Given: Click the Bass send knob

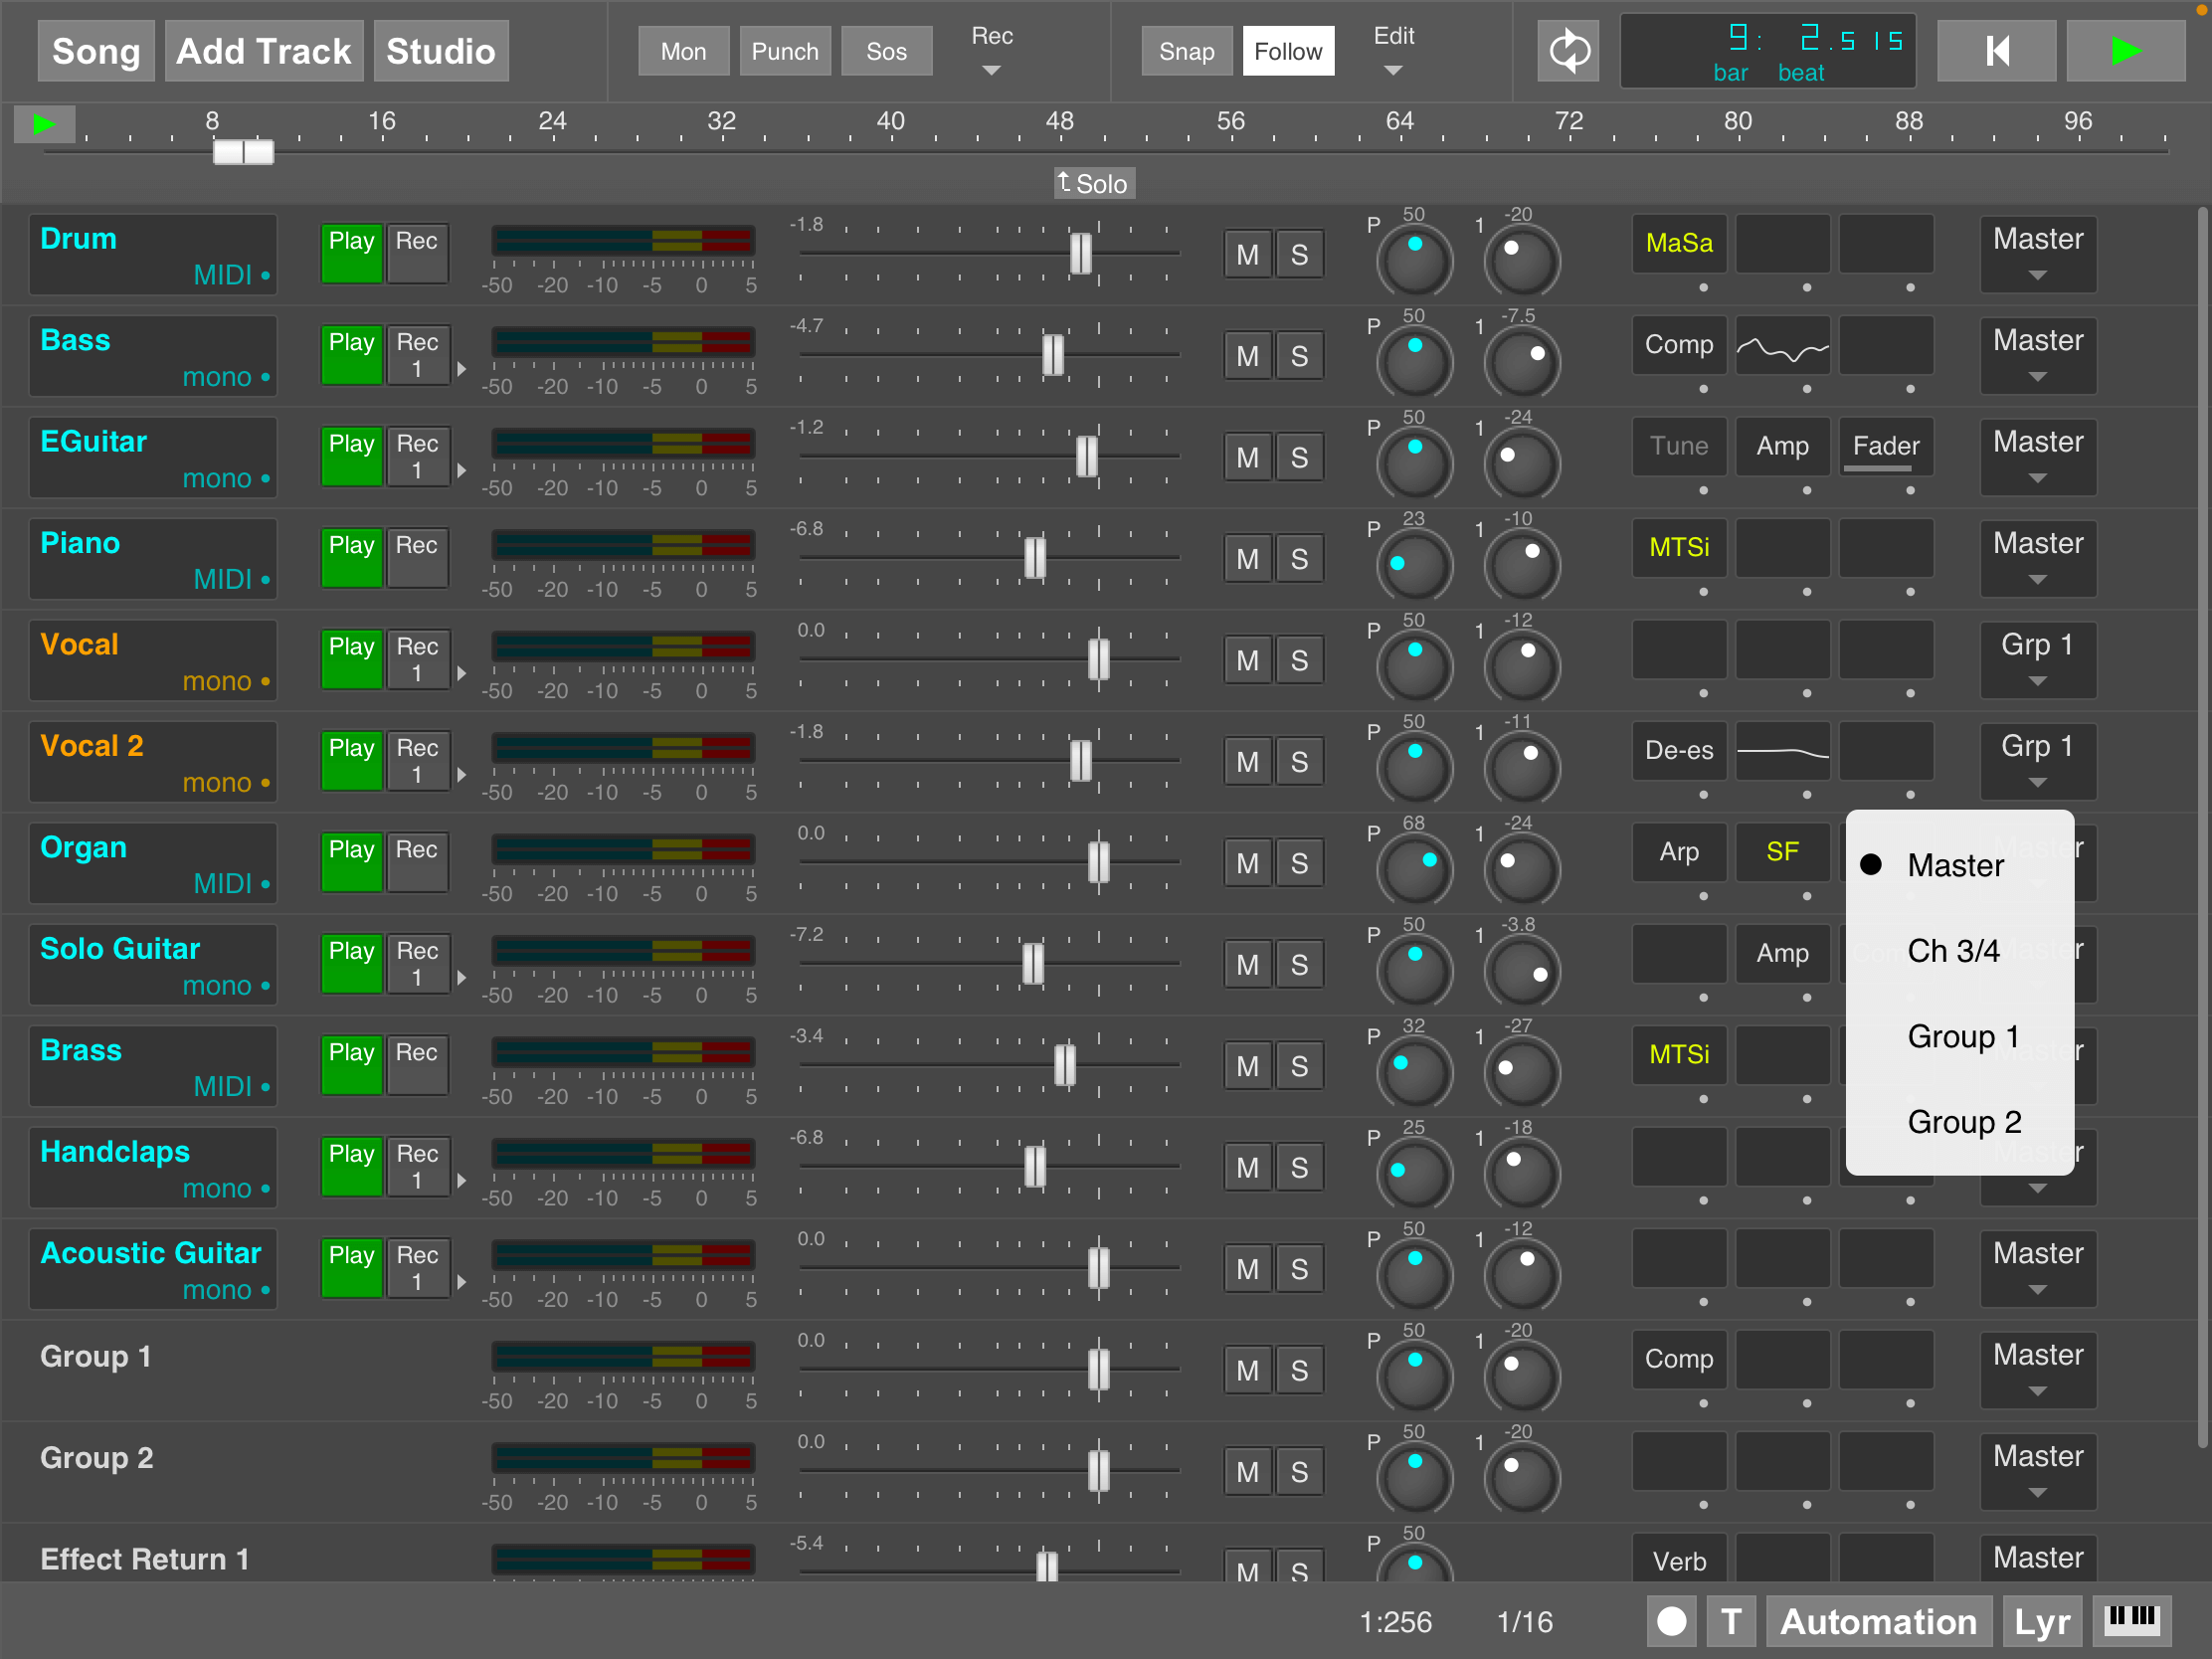Looking at the screenshot, I should tap(1521, 361).
